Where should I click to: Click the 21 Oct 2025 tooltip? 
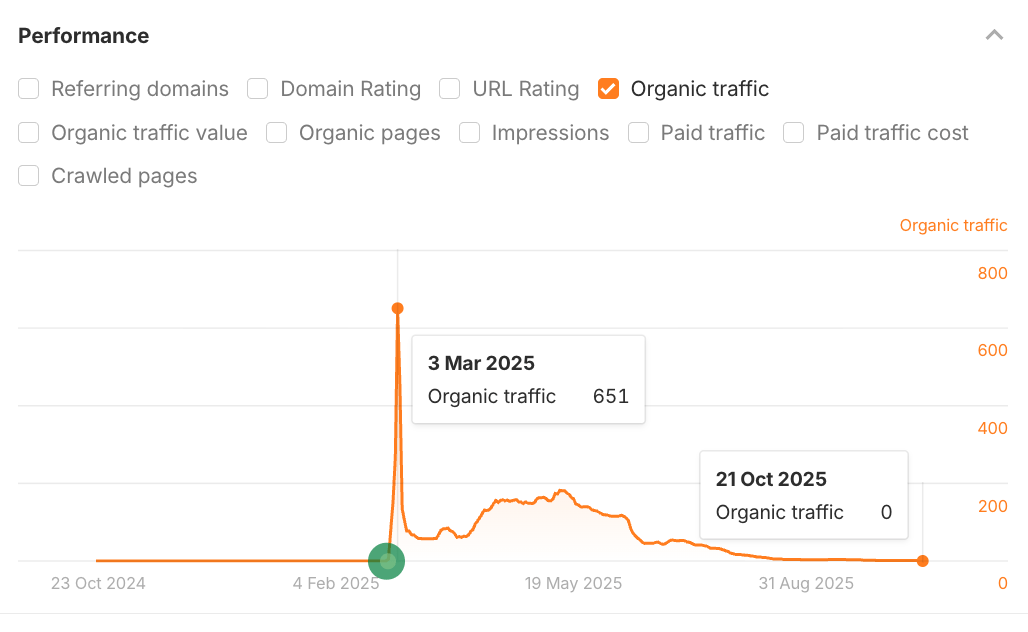pos(803,494)
